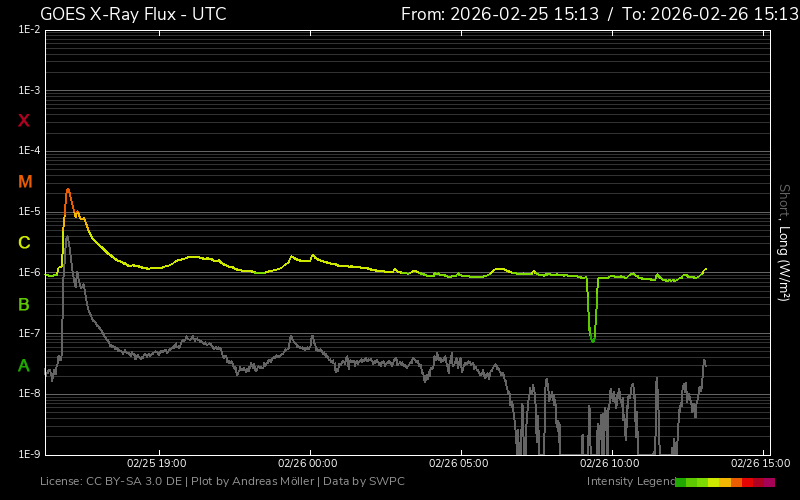Click the orange M-class flare peak

[x=68, y=190]
